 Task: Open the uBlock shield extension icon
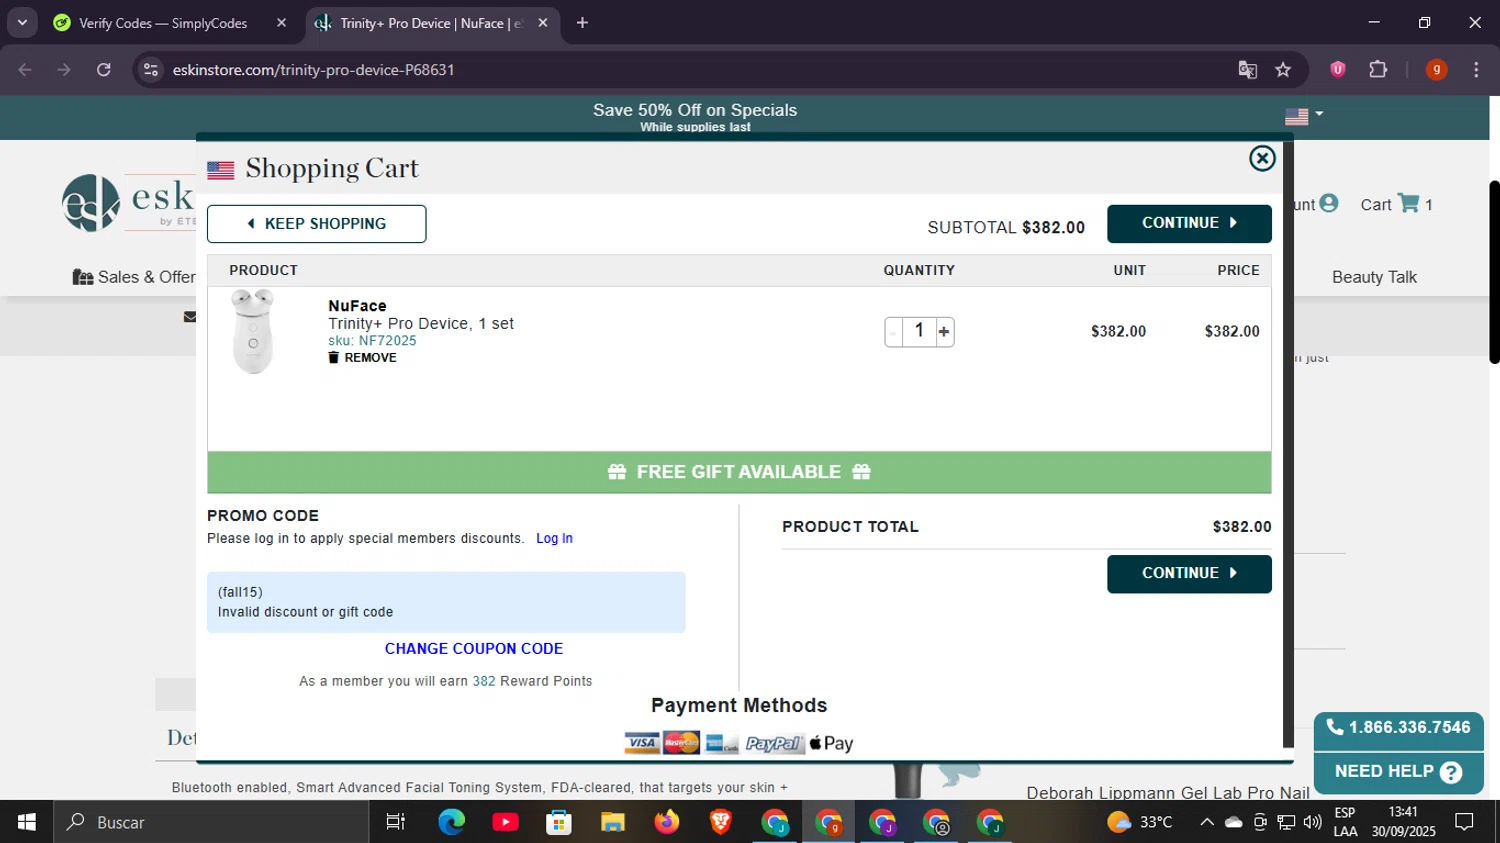(1338, 69)
